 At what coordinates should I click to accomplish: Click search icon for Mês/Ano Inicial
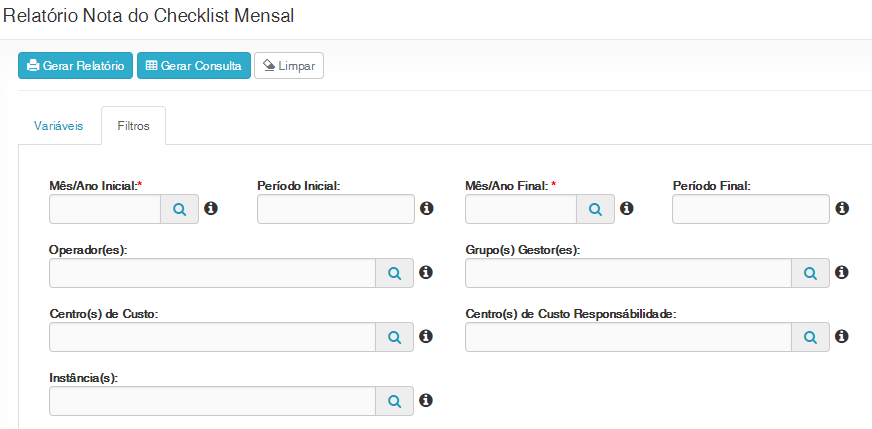click(180, 209)
